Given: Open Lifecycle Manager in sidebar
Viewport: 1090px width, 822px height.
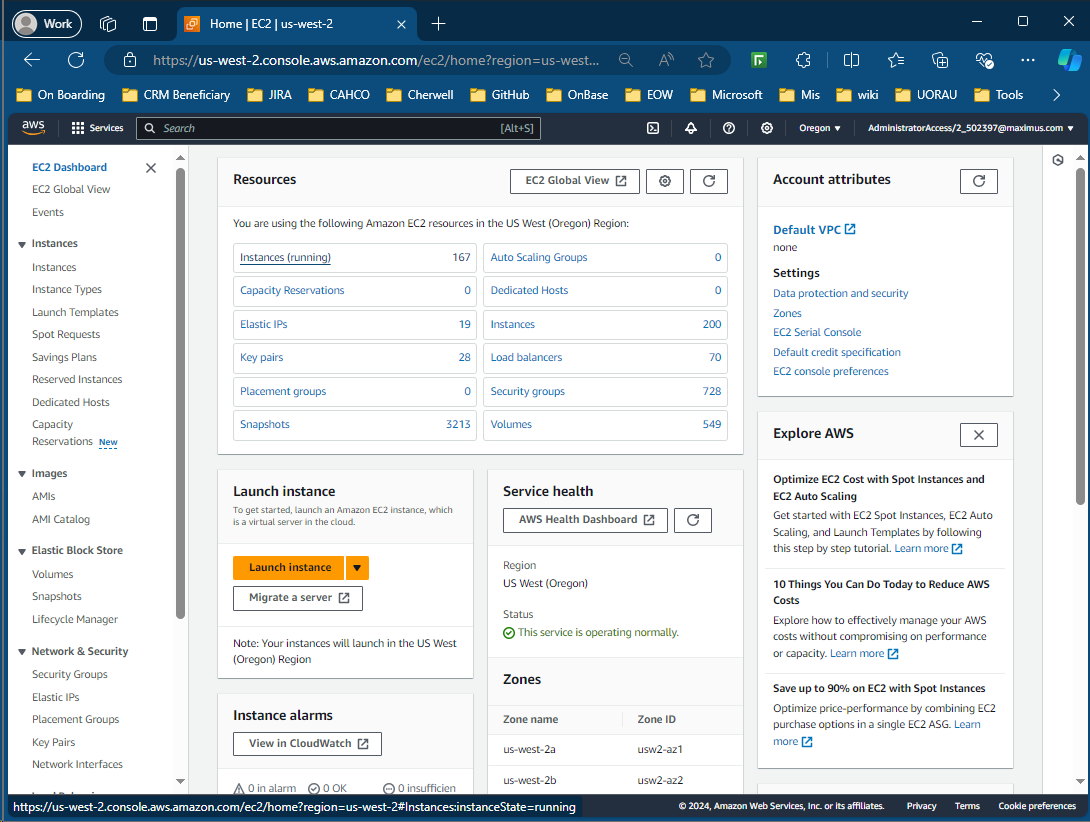Looking at the screenshot, I should (75, 620).
